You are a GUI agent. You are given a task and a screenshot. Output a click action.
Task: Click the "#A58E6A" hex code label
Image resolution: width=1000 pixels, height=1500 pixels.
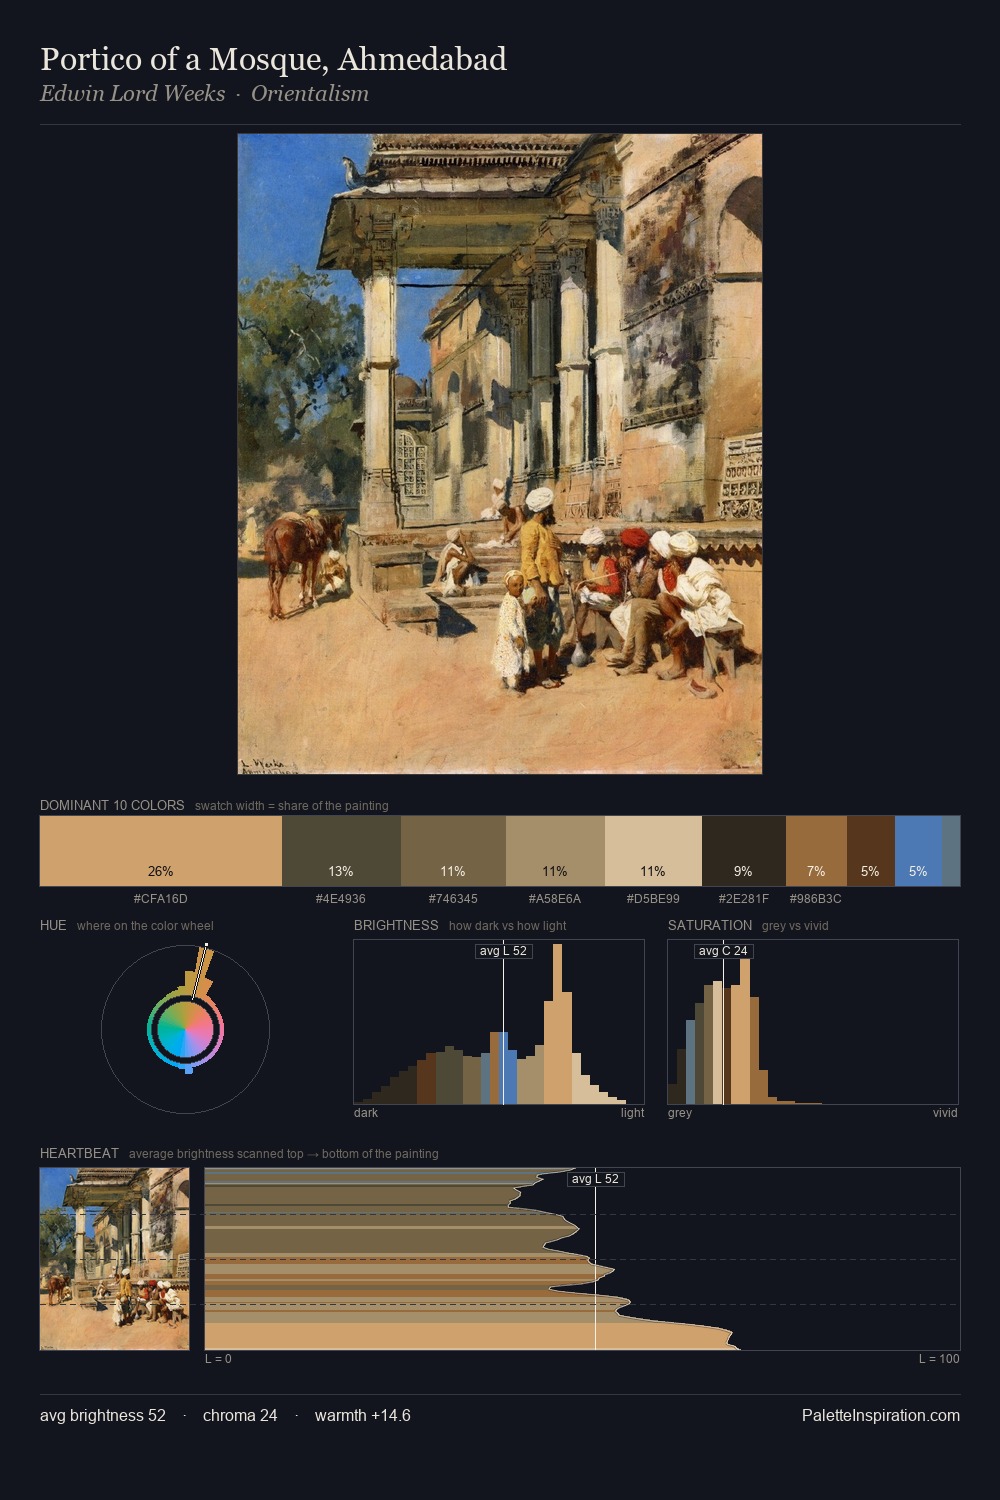tap(555, 899)
